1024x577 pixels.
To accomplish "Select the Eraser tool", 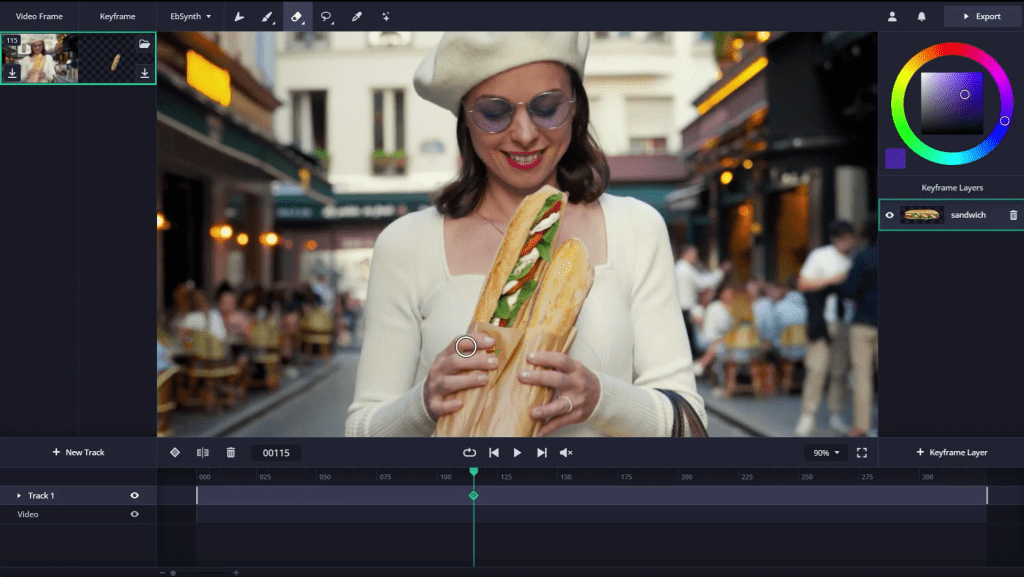I will pos(297,16).
